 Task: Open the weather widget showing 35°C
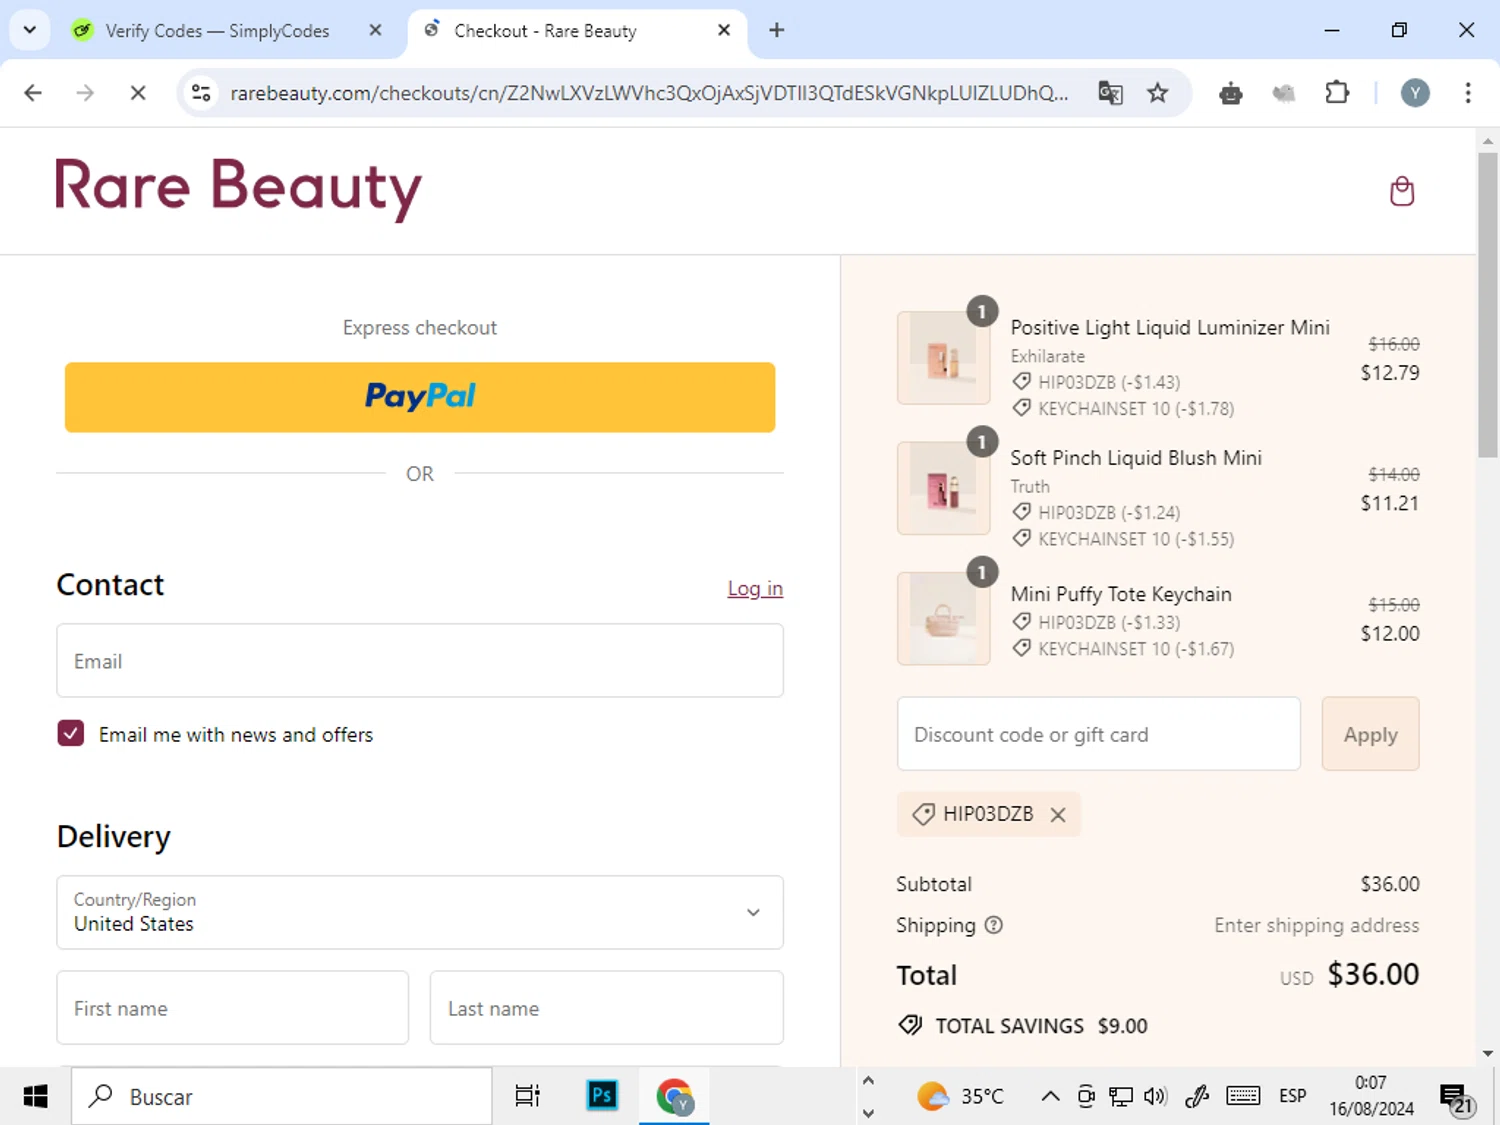pyautogui.click(x=960, y=1097)
